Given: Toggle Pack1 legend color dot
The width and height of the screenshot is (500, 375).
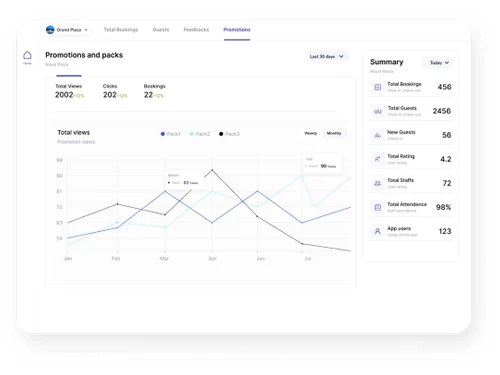Looking at the screenshot, I should click(163, 134).
